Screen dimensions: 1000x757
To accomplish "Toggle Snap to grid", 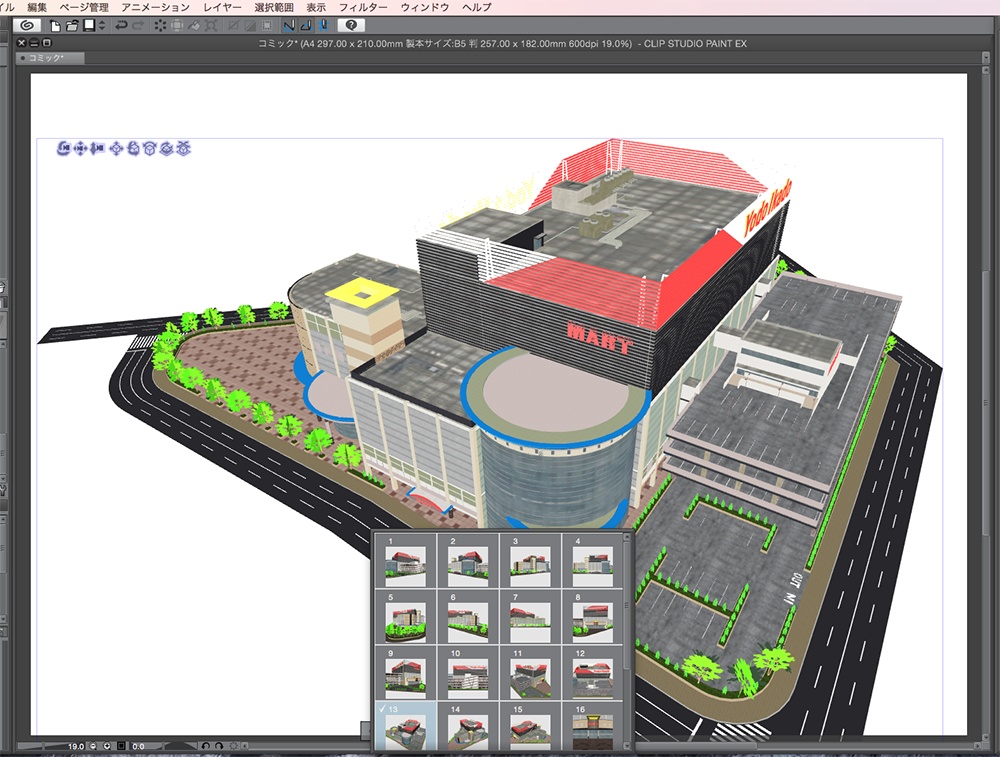I will point(323,26).
